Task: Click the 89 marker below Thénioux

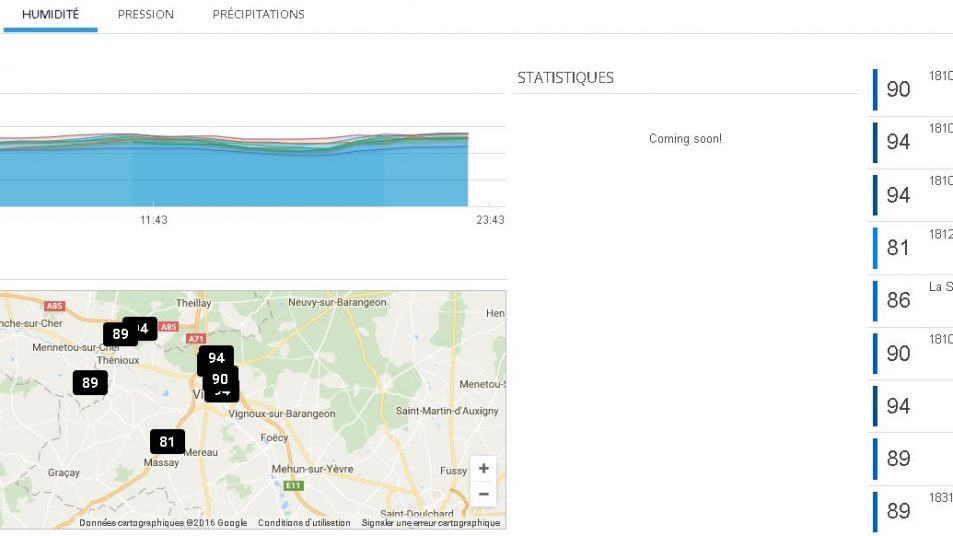Action: [90, 382]
